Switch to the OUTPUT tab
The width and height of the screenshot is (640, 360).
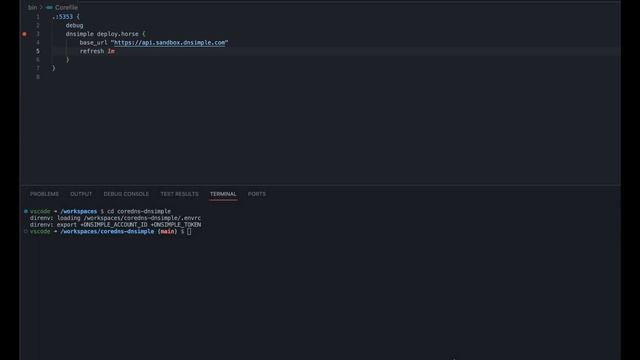click(x=81, y=194)
